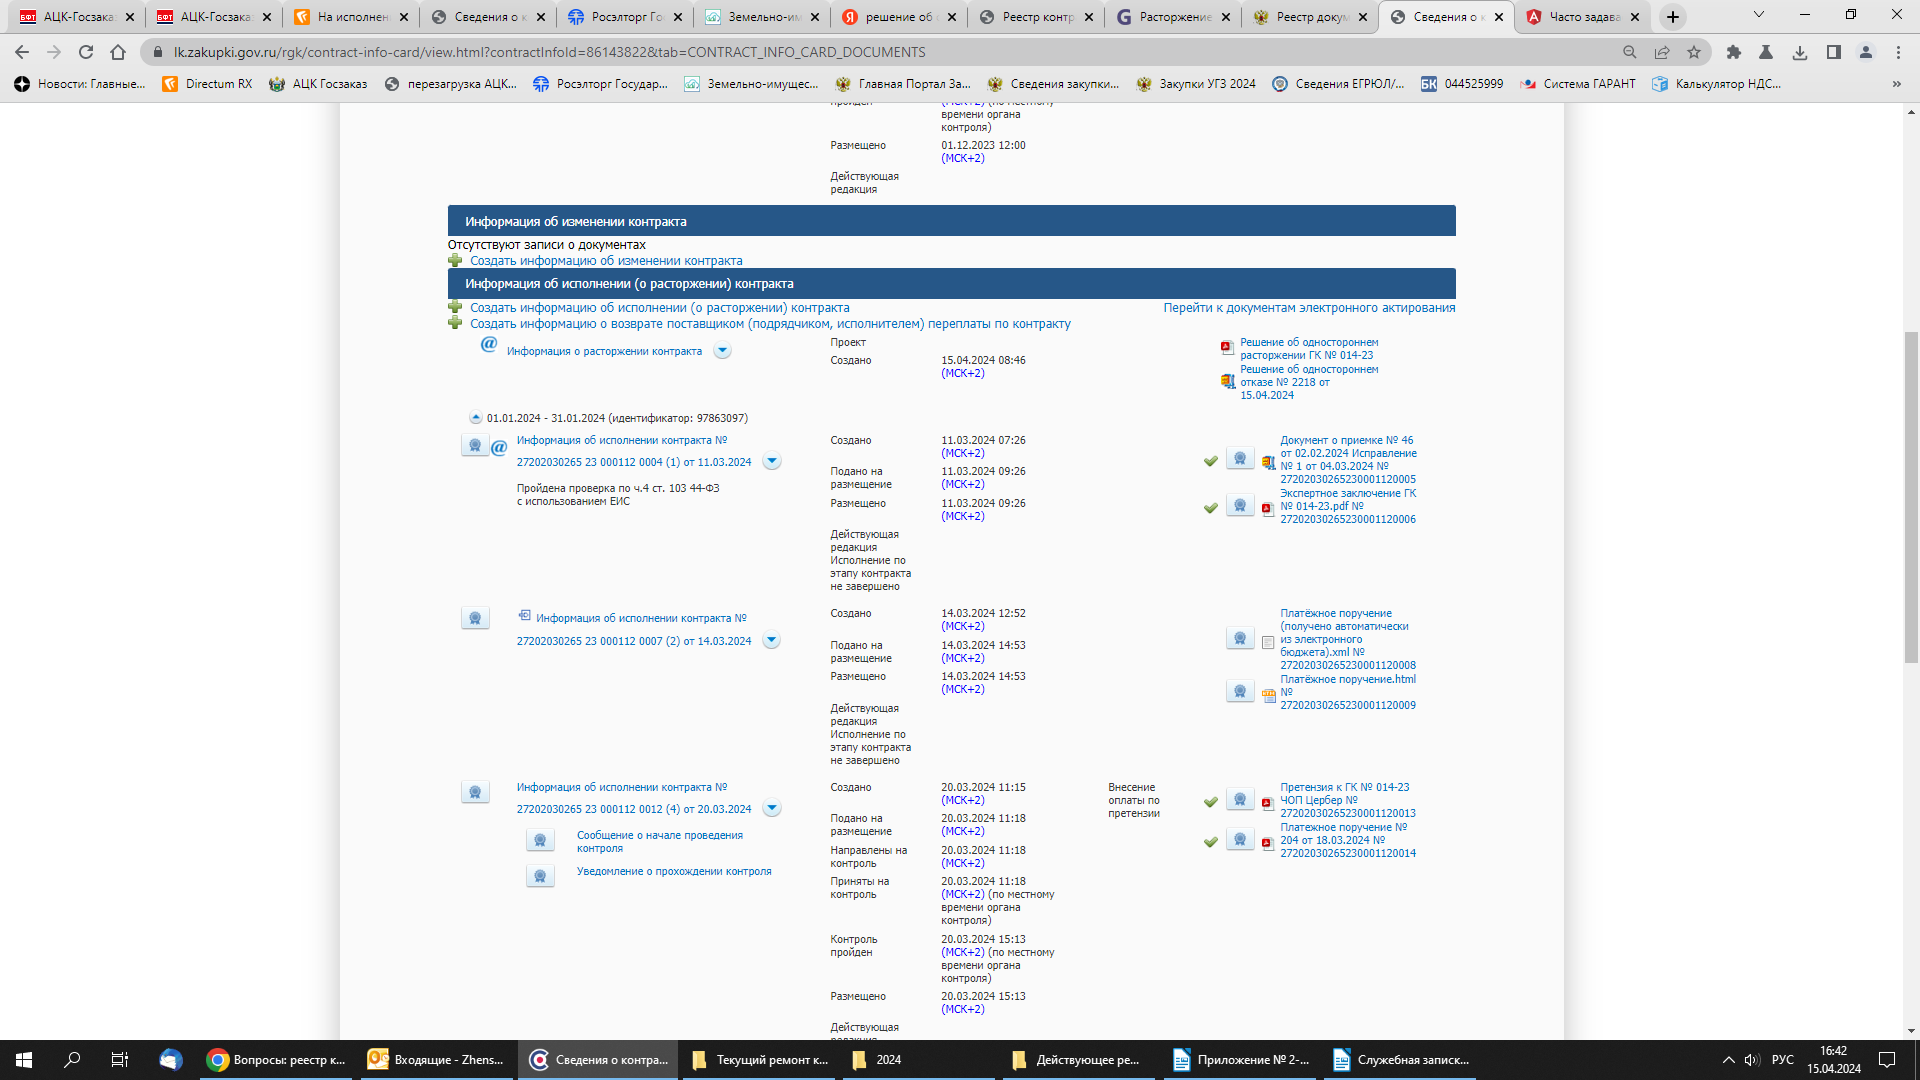Click signature icon for Уведомление о прохождении контроля

[540, 877]
